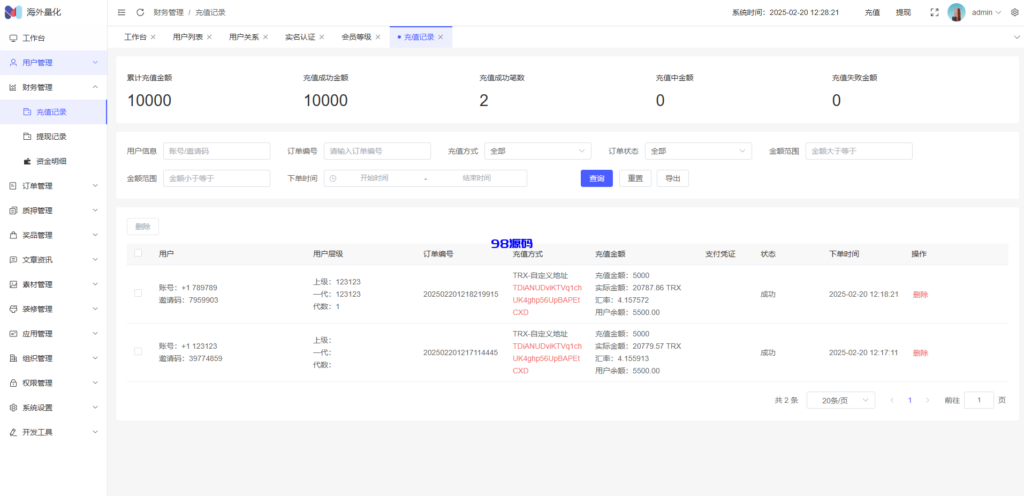Open 工作台 in the sidebar
Viewport: 1024px width, 496px height.
(x=54, y=38)
